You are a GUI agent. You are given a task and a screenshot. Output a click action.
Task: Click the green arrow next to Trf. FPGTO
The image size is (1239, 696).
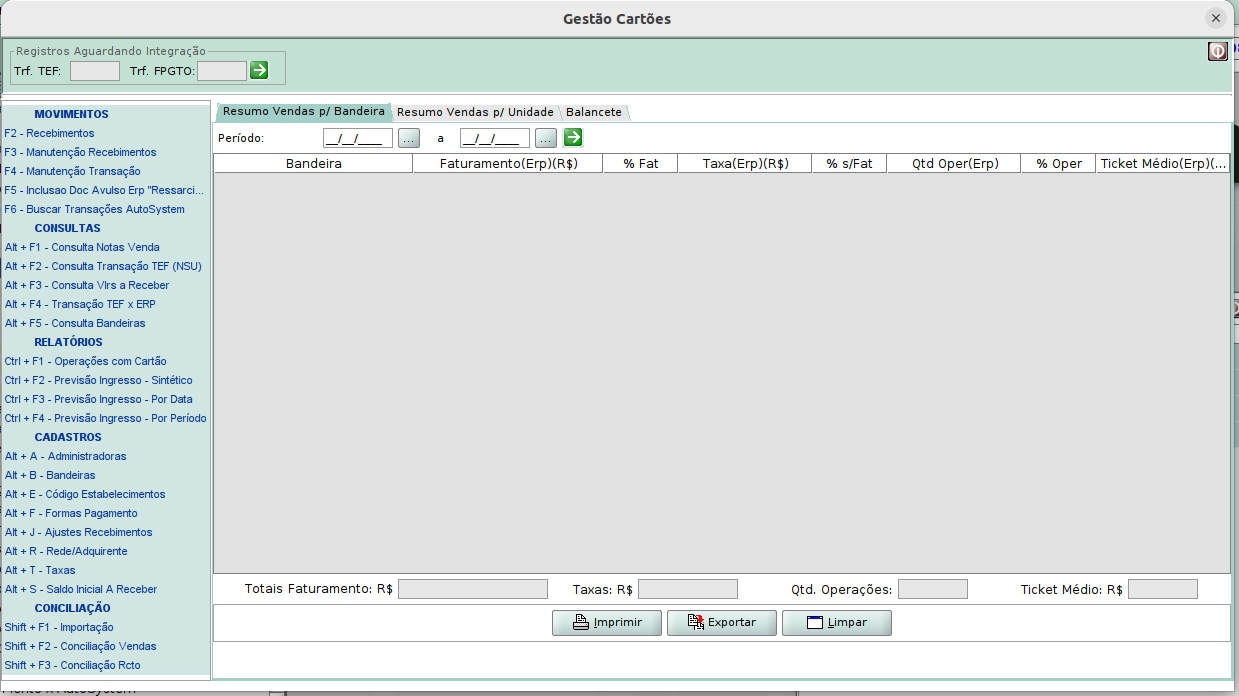tap(259, 70)
